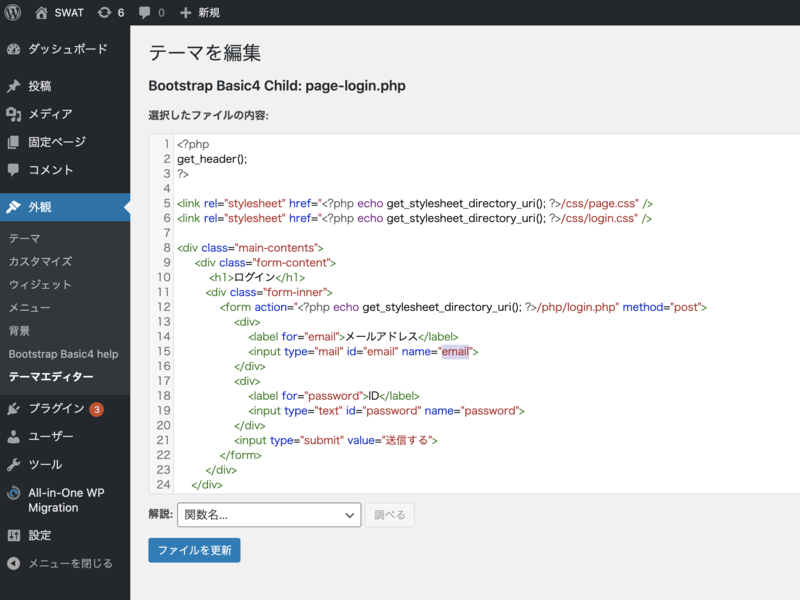Click the ユーザー icon in sidebar

[13, 436]
